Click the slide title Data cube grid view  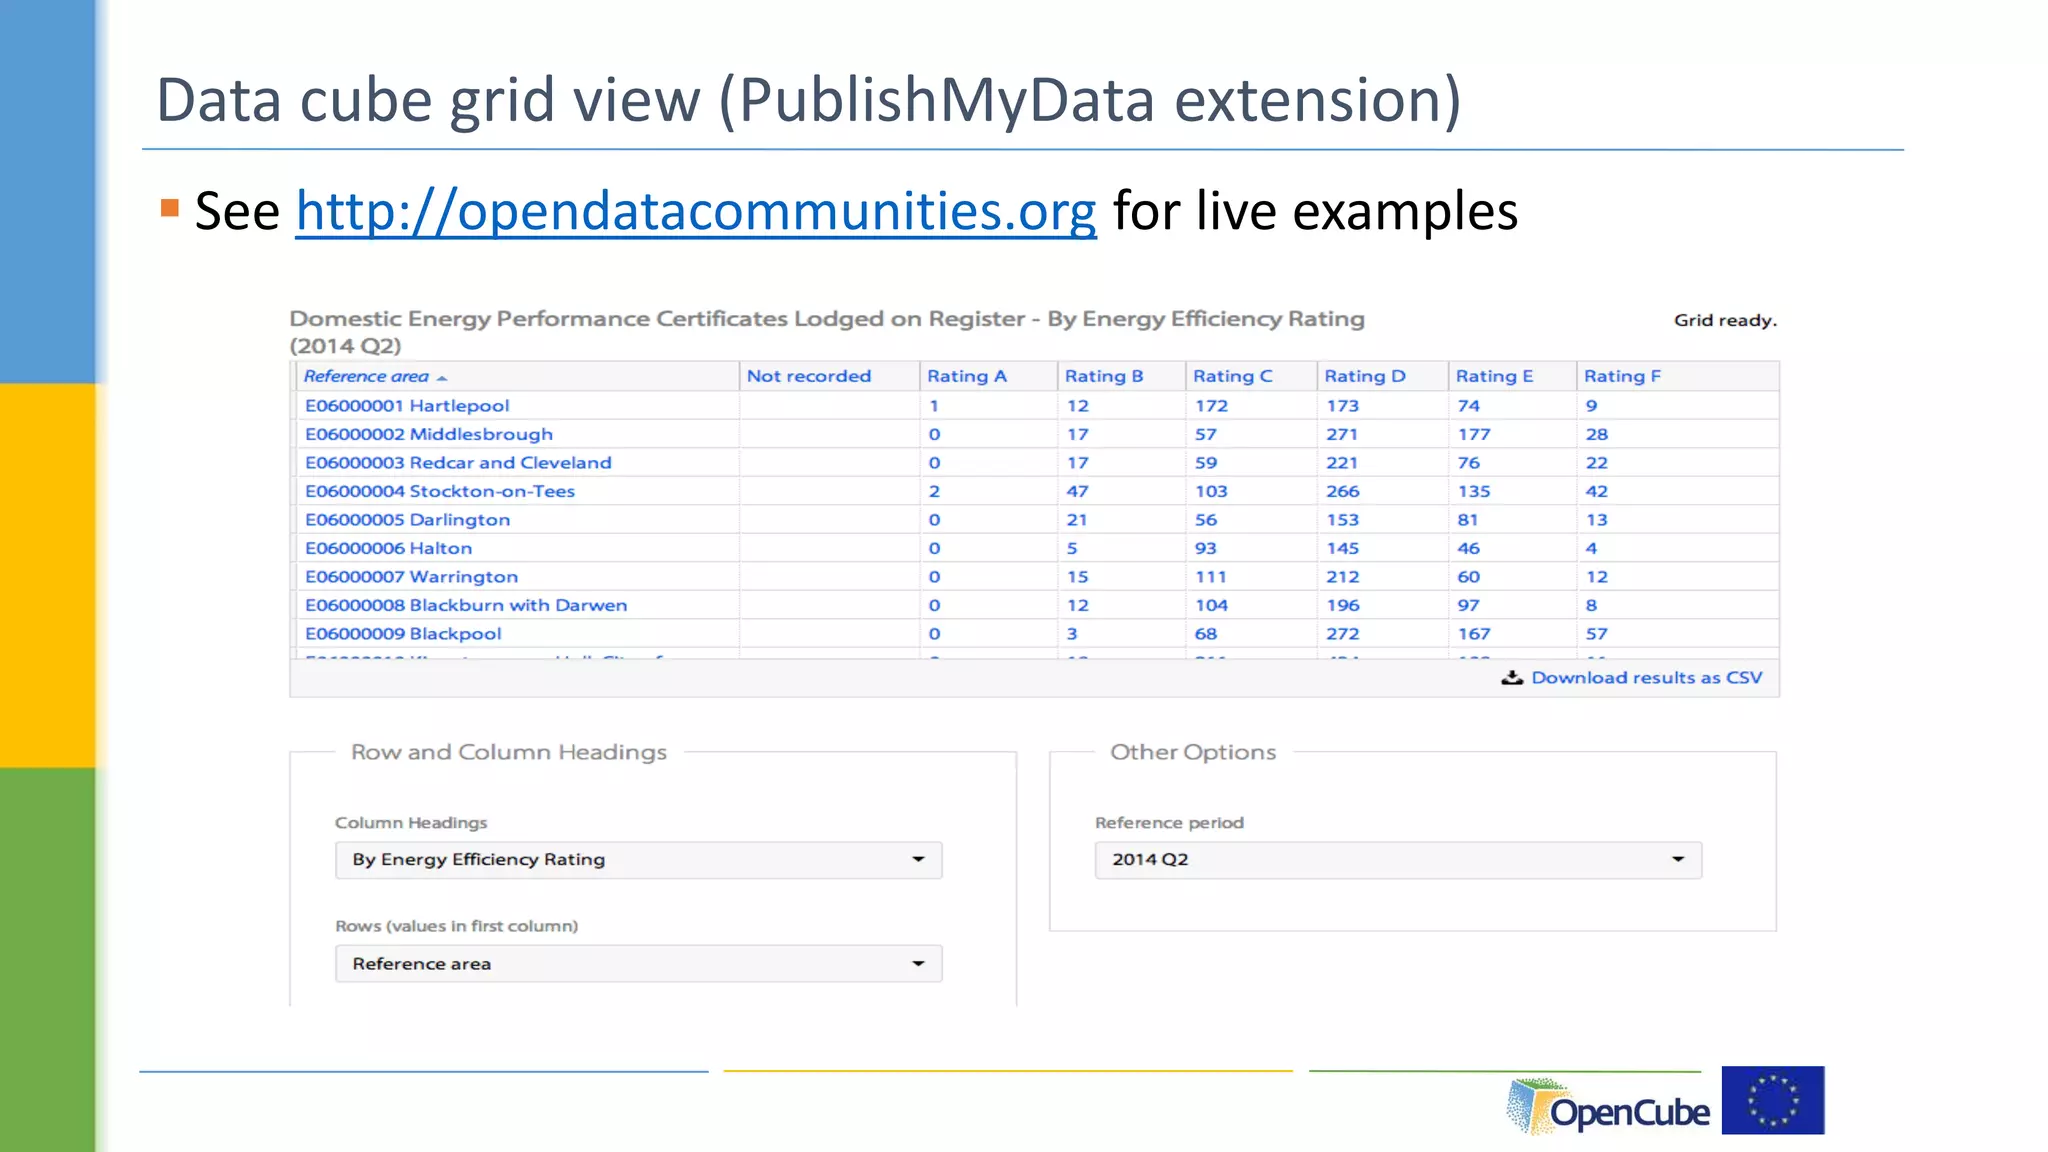(x=809, y=101)
